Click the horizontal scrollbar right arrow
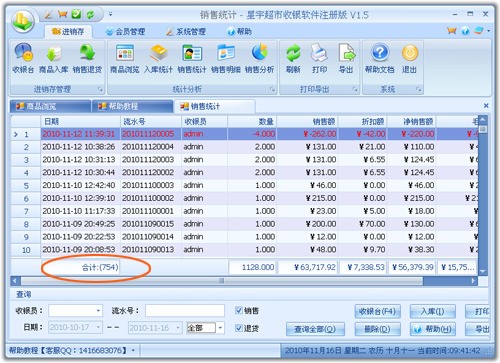 (x=473, y=281)
